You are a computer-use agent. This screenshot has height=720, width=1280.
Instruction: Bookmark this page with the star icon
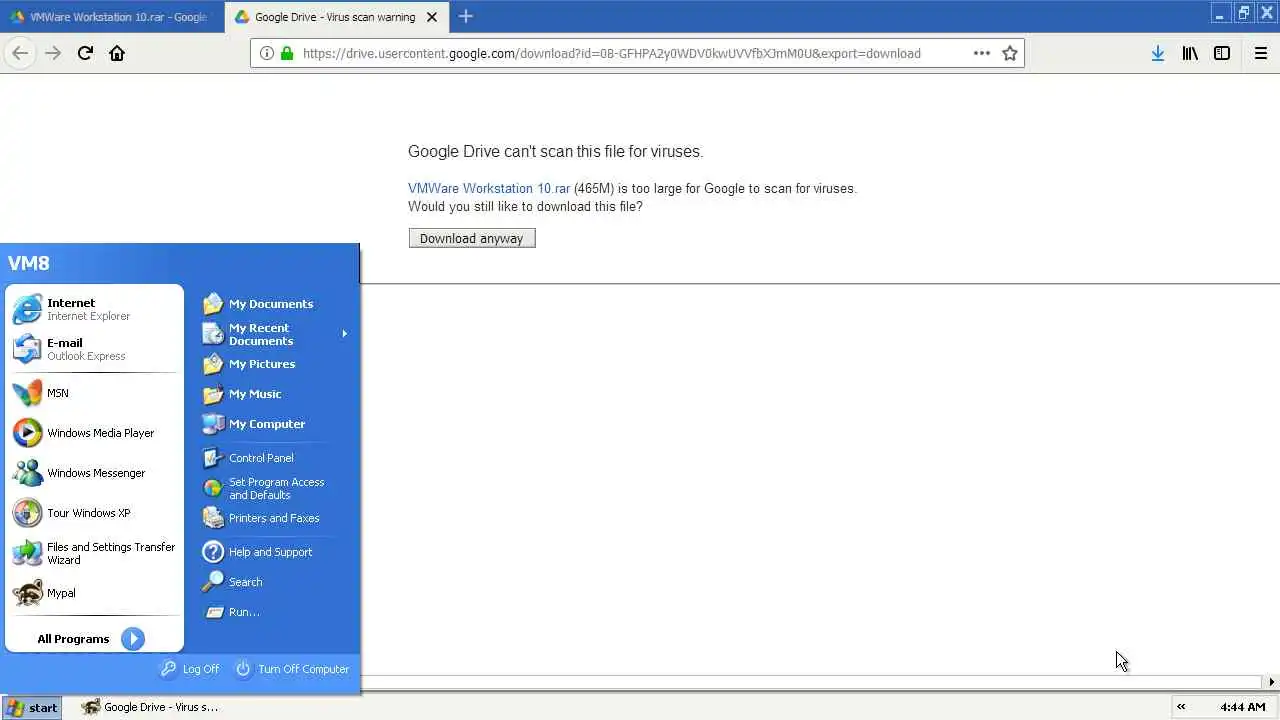[x=1010, y=53]
